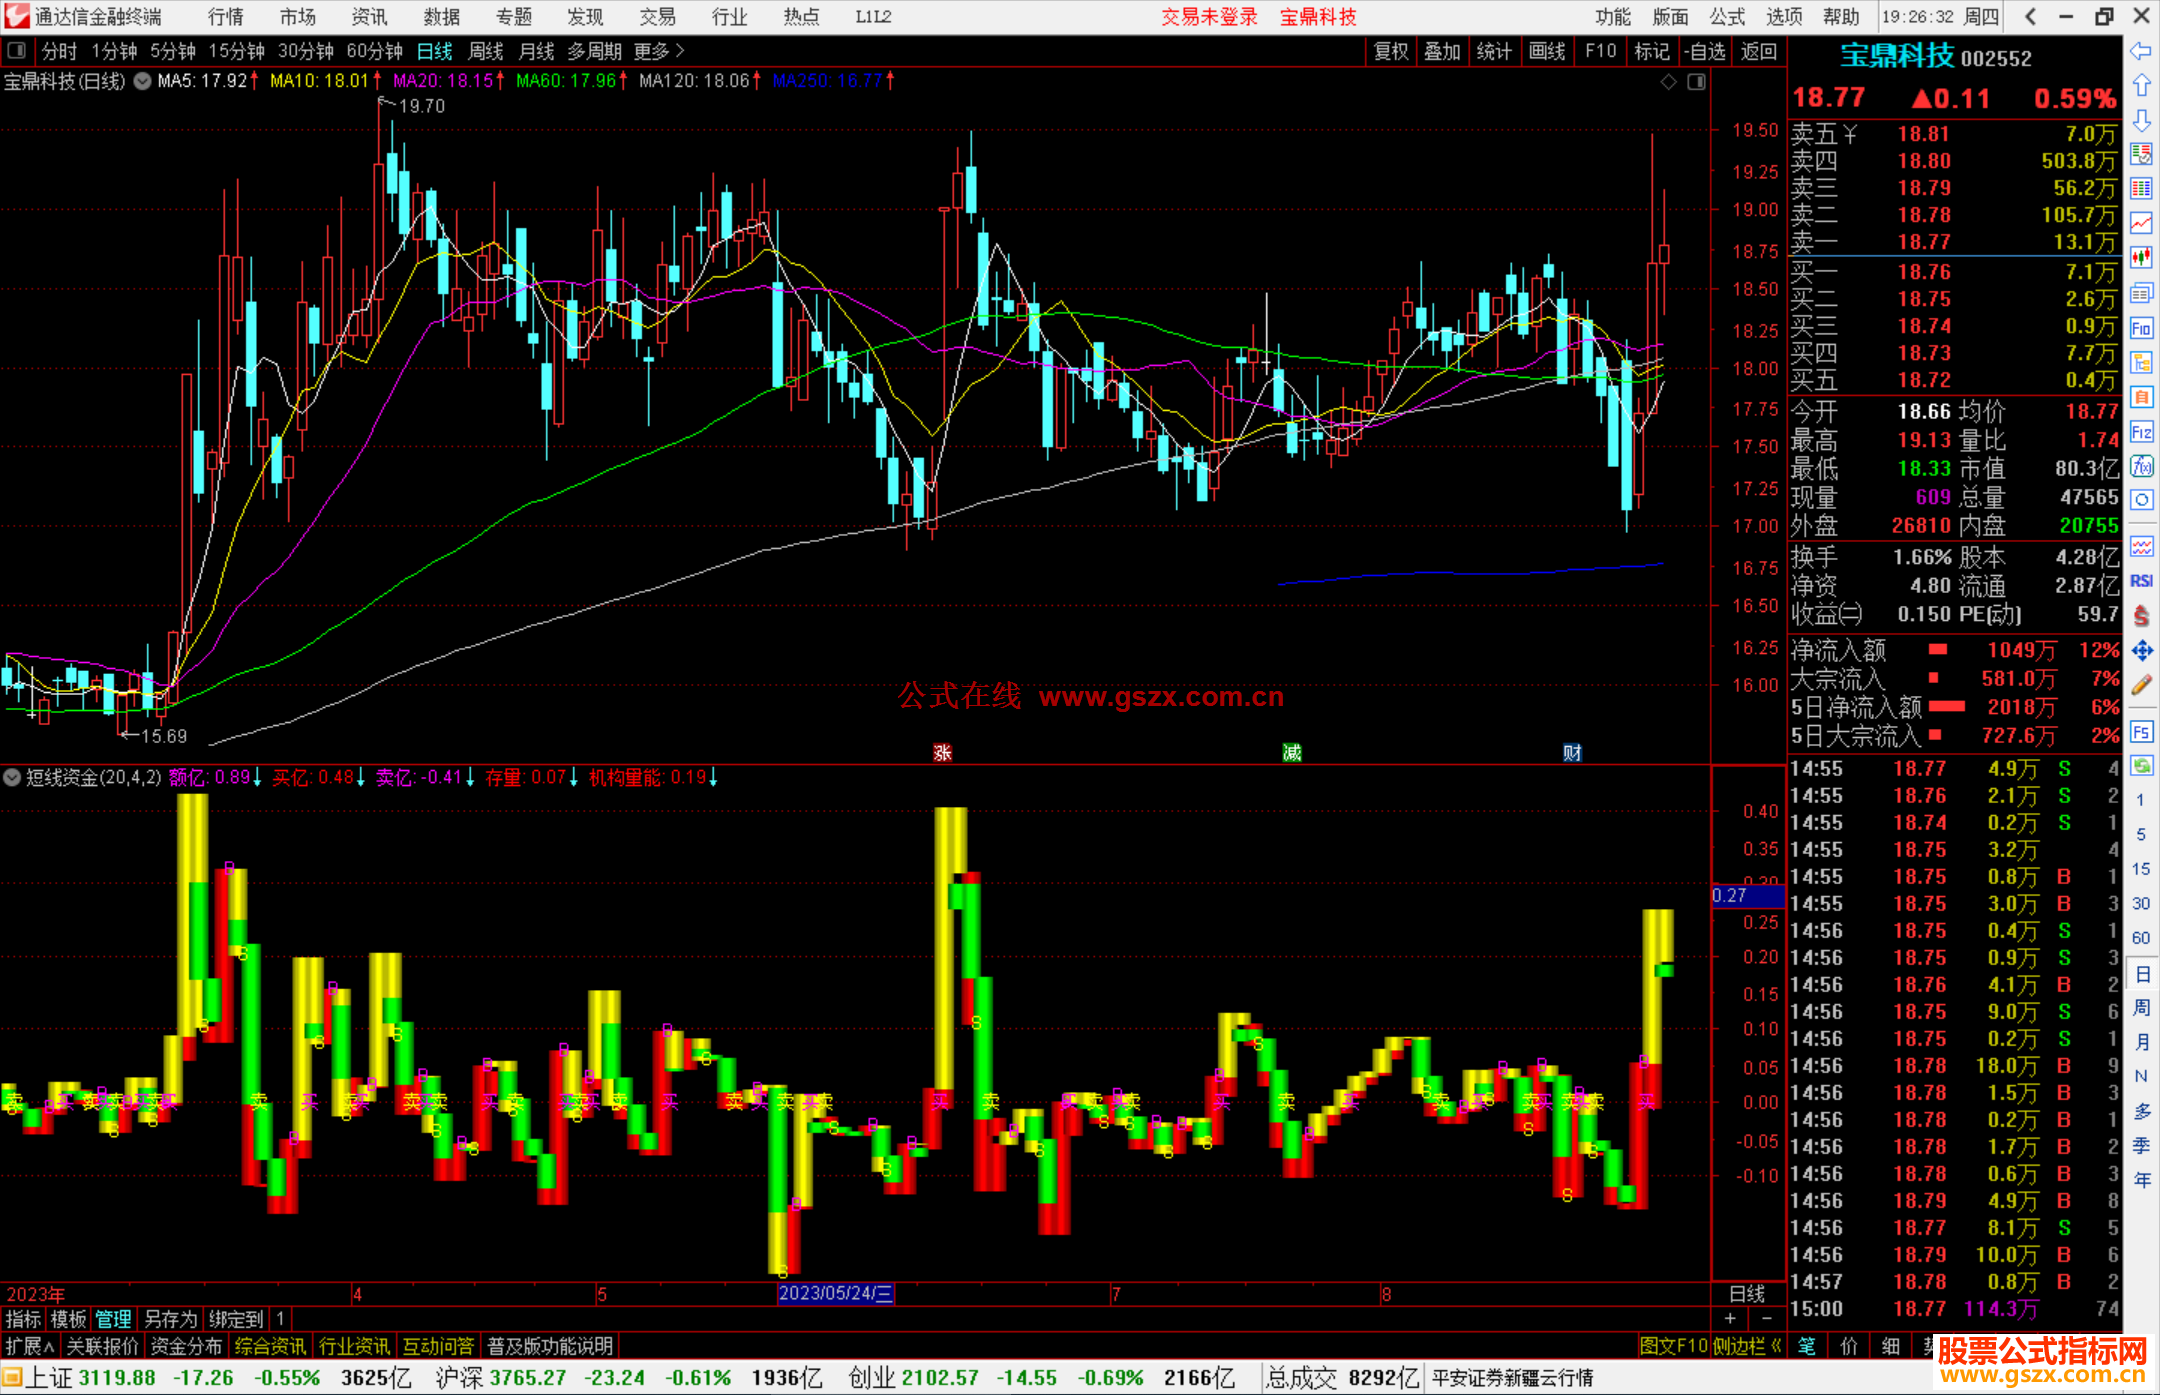Click the back arrow icon in right sidebar
The height and width of the screenshot is (1395, 2160).
tap(2140, 51)
